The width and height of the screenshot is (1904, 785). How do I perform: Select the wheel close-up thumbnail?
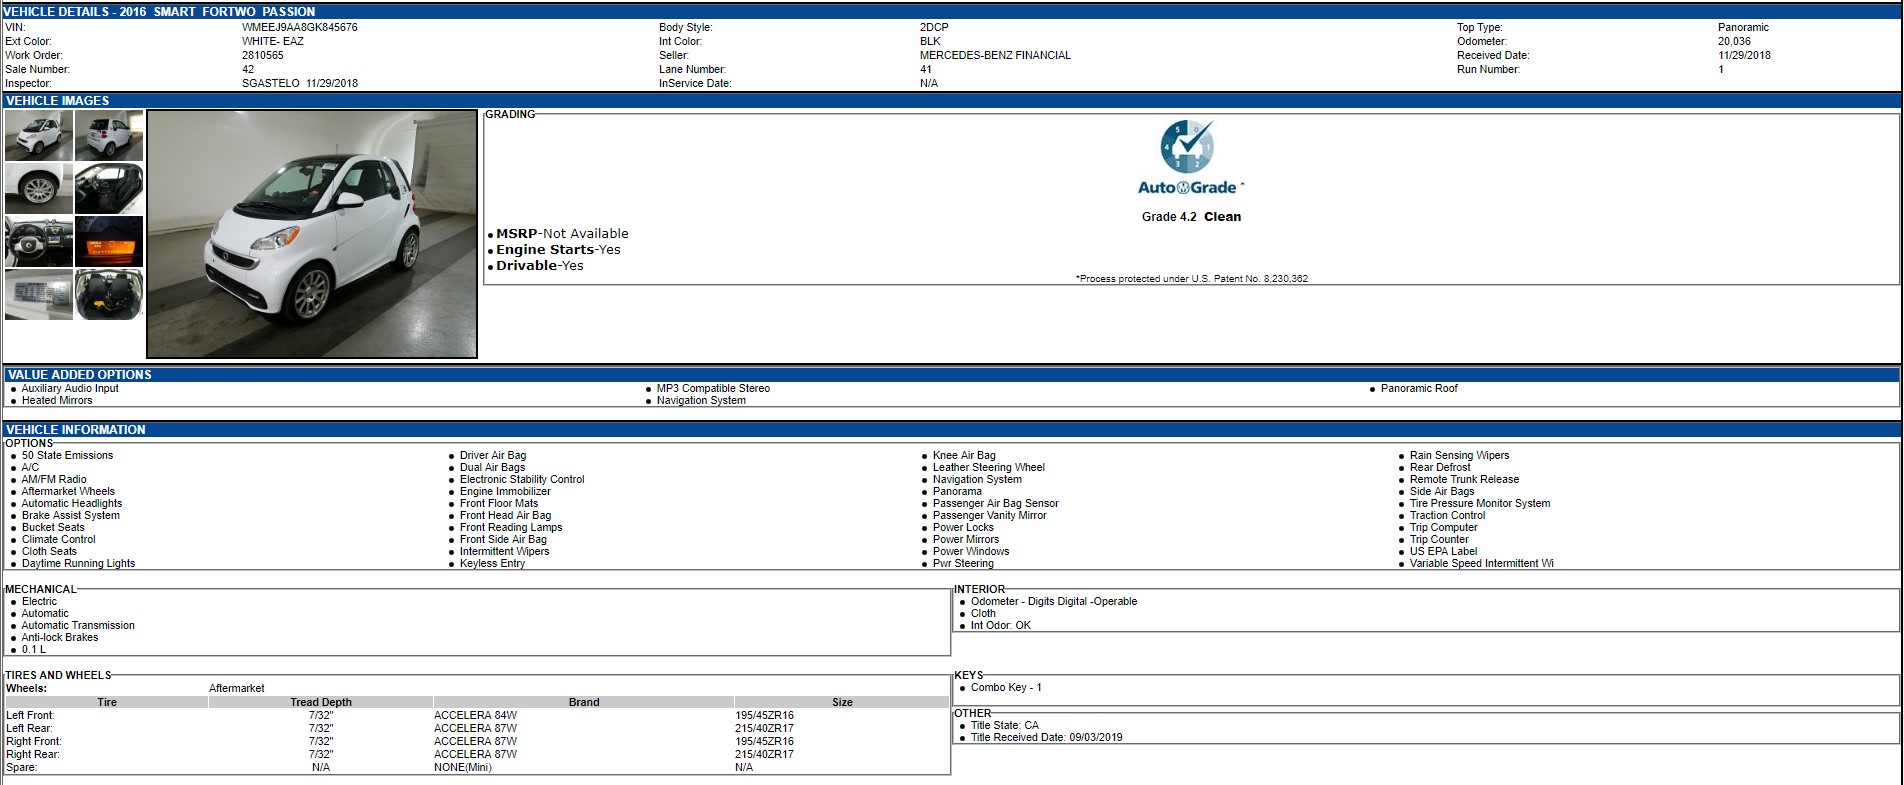coord(39,188)
